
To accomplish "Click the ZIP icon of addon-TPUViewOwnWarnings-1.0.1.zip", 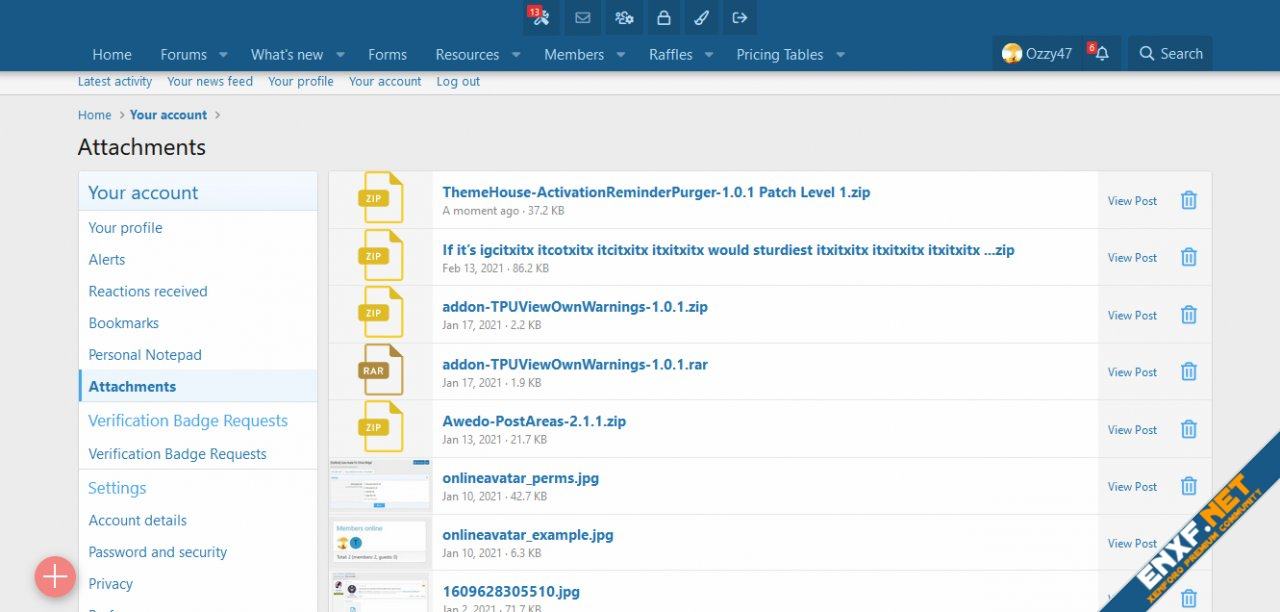I will pos(381,313).
